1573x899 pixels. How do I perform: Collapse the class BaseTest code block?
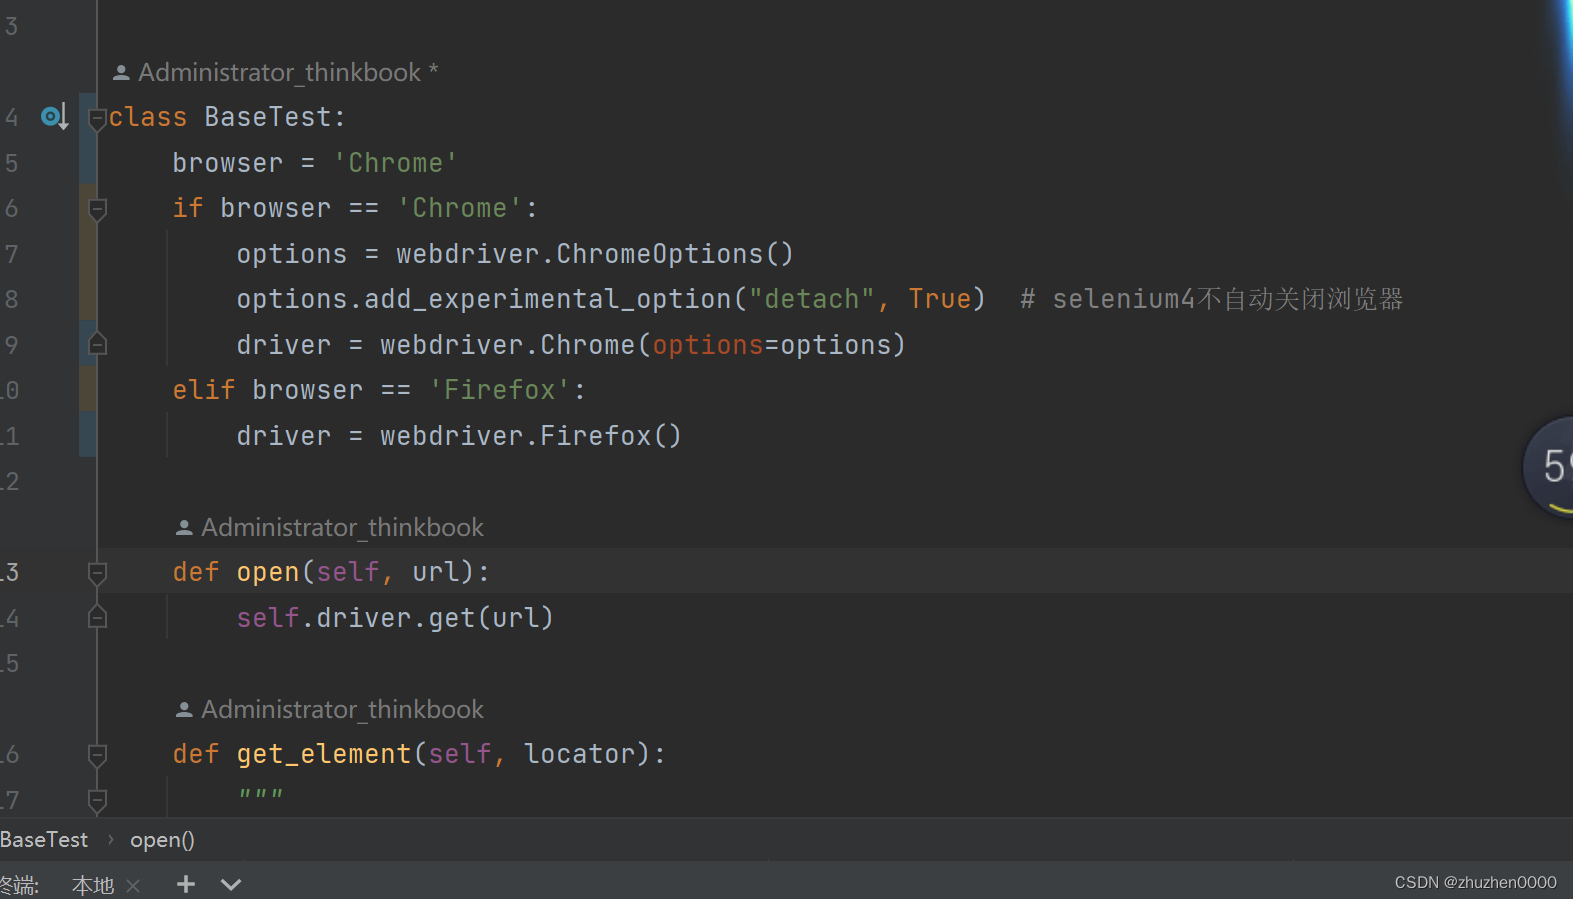tap(97, 120)
